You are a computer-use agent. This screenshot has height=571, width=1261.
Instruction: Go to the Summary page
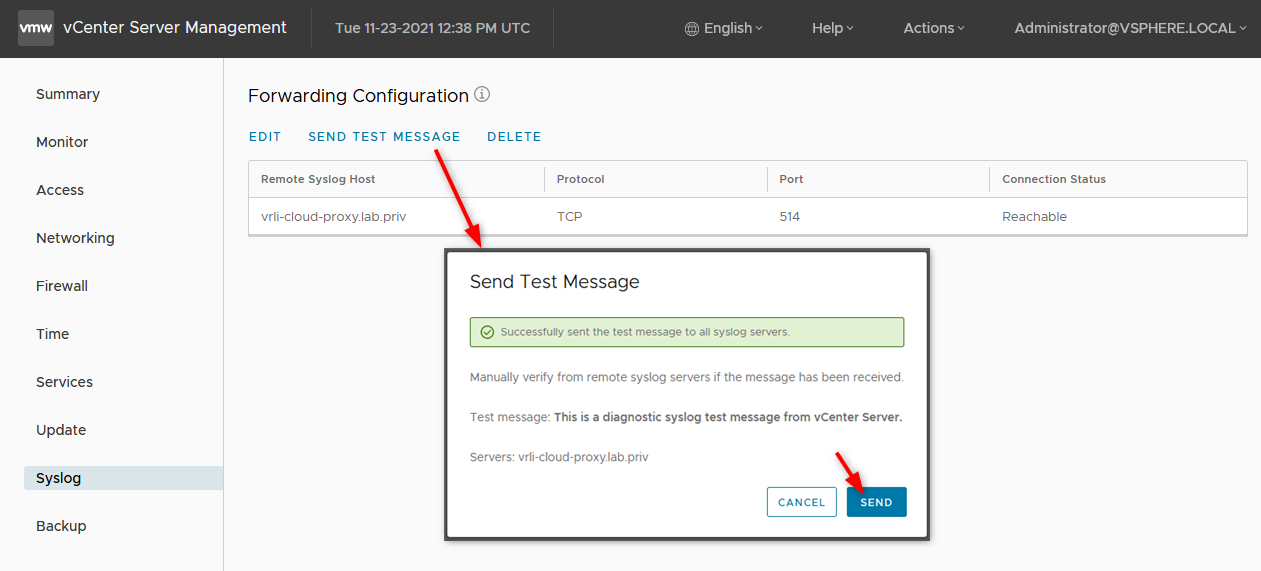(68, 94)
